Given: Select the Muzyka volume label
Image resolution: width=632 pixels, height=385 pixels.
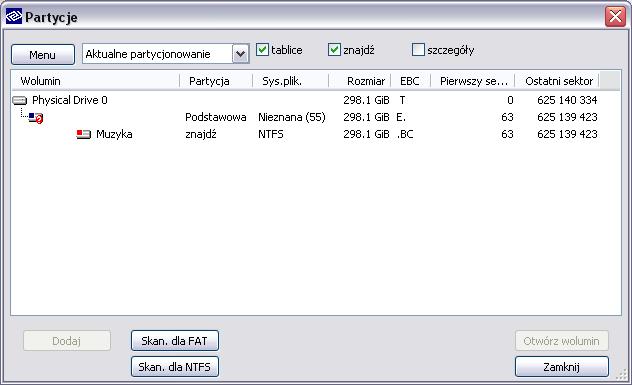Looking at the screenshot, I should click(114, 134).
